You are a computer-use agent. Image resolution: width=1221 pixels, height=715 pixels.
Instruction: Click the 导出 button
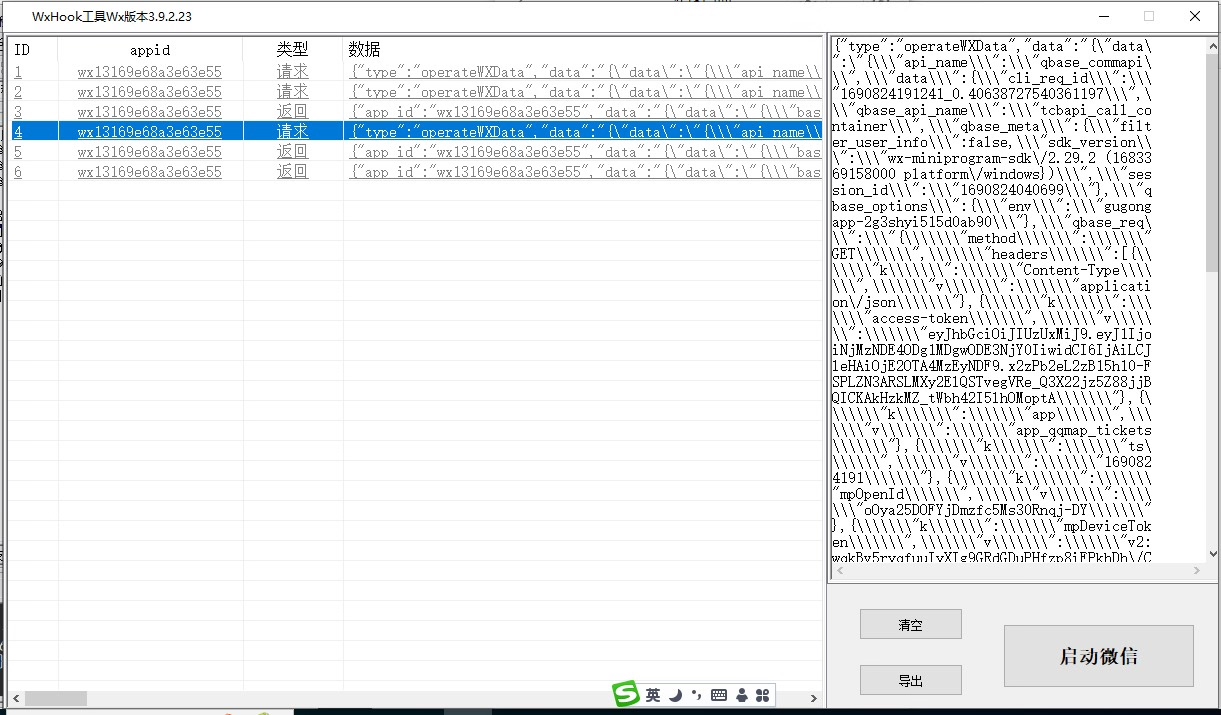[x=910, y=680]
